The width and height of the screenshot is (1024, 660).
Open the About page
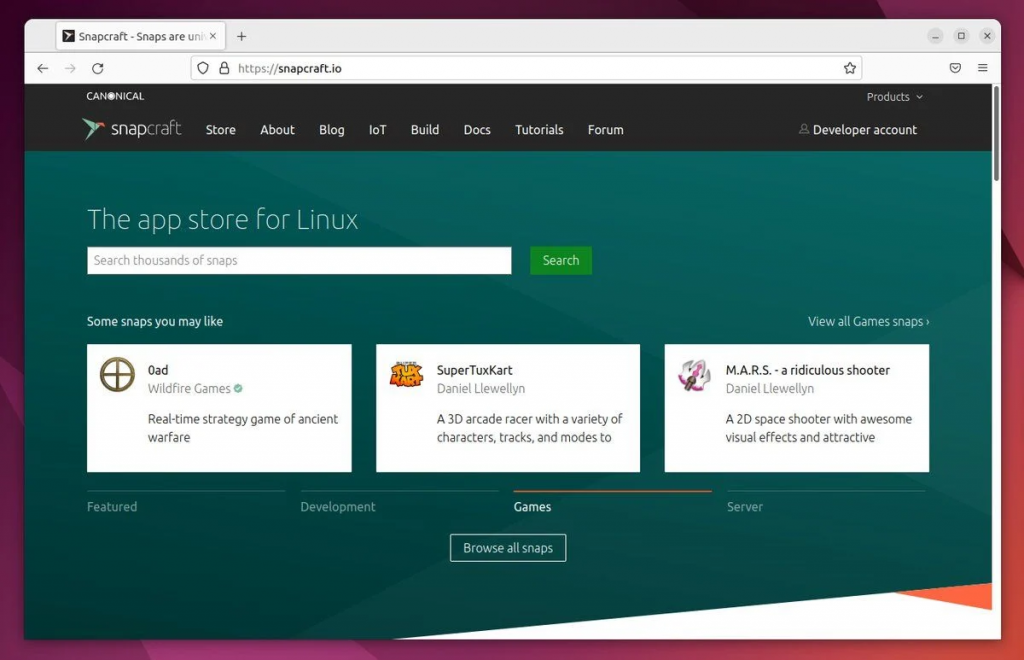278,130
